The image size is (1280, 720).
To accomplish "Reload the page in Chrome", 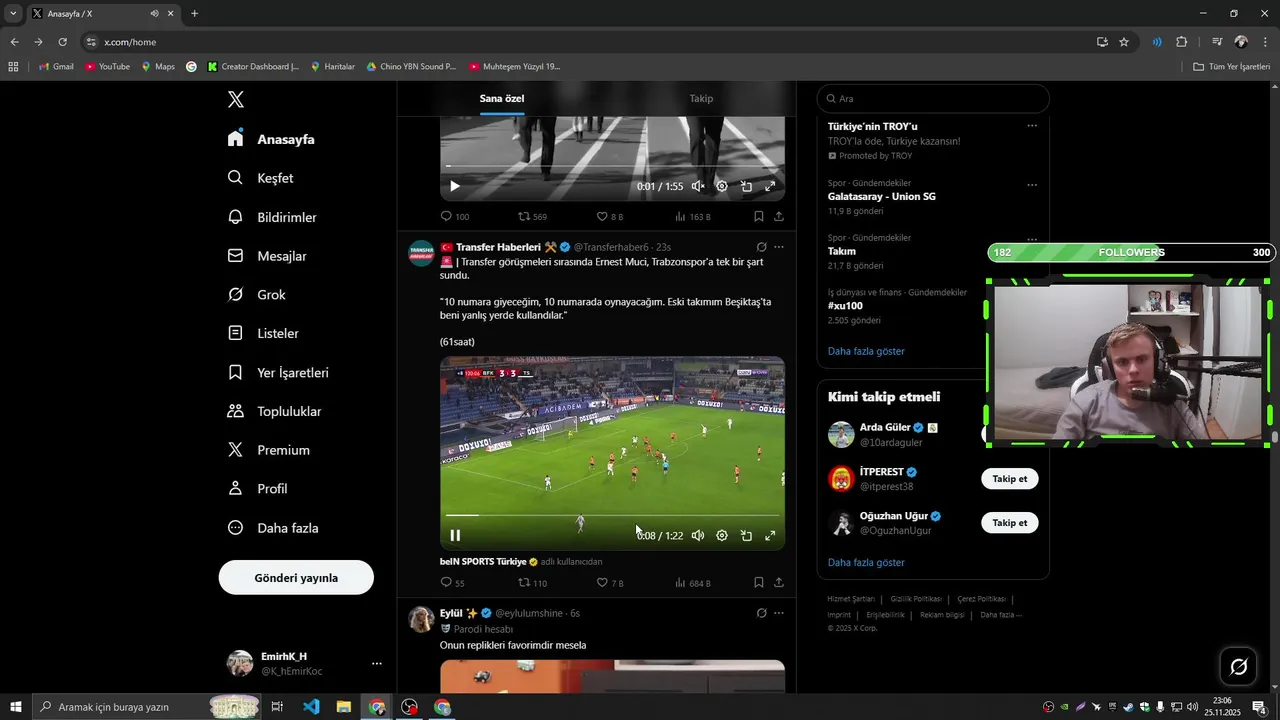I will tap(62, 42).
